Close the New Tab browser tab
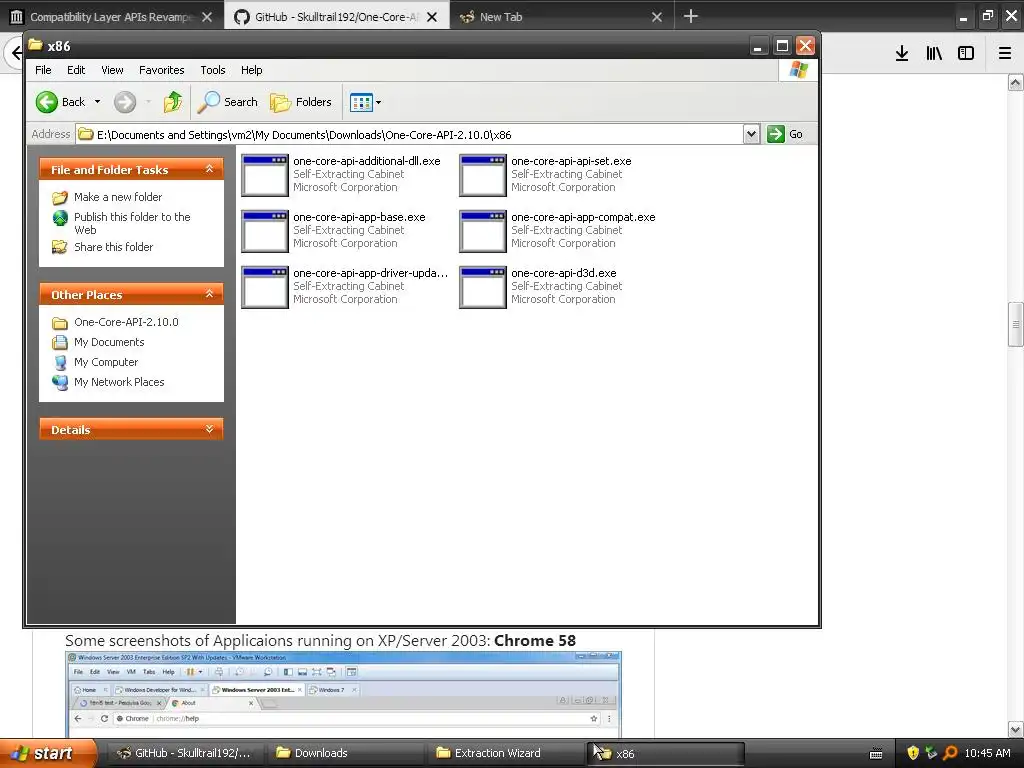Viewport: 1024px width, 768px height. (x=657, y=17)
